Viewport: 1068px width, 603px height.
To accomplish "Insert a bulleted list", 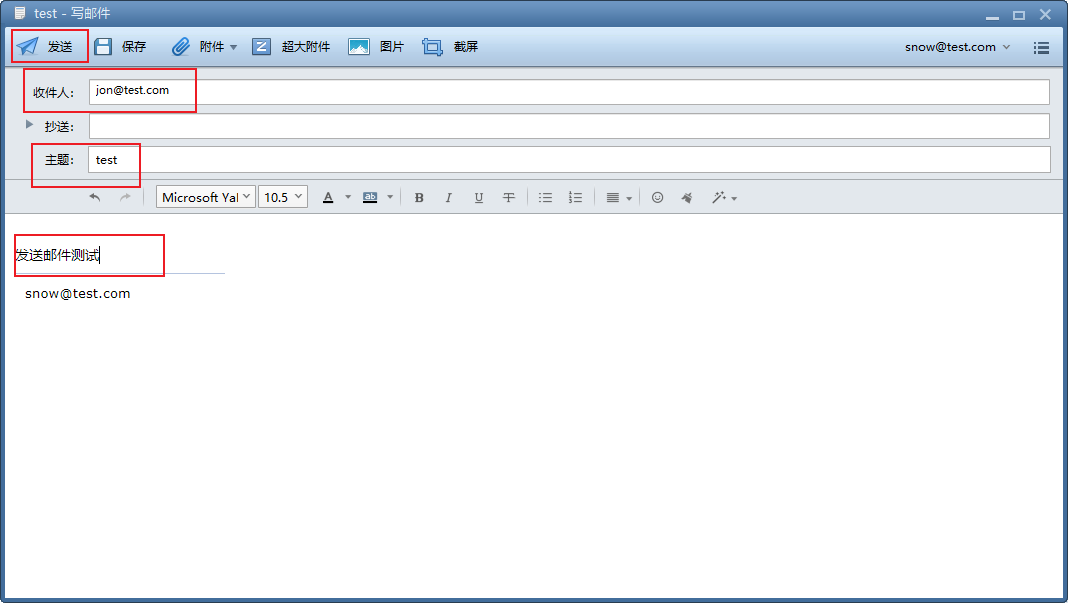I will coord(545,198).
